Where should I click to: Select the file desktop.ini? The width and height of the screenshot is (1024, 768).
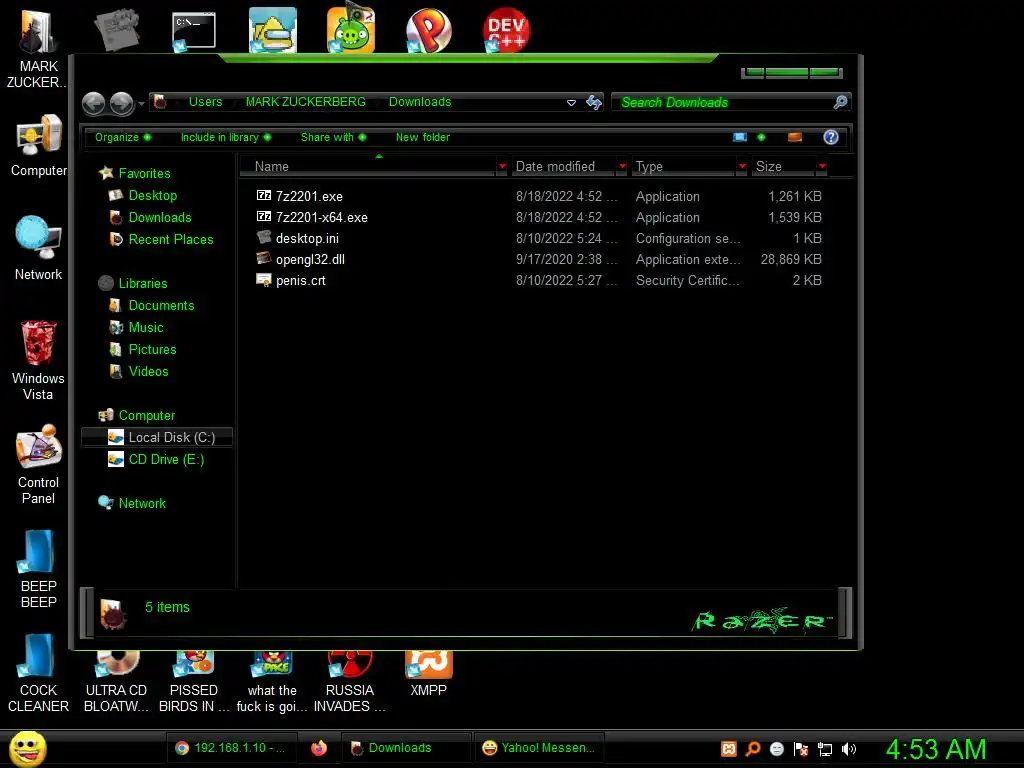click(307, 238)
